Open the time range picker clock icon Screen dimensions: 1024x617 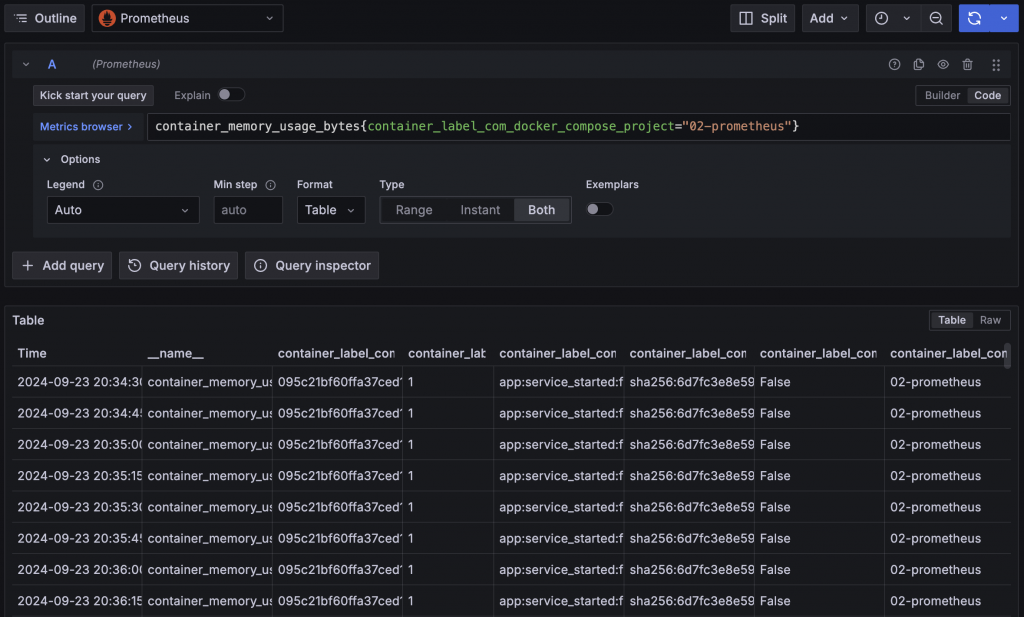(881, 18)
